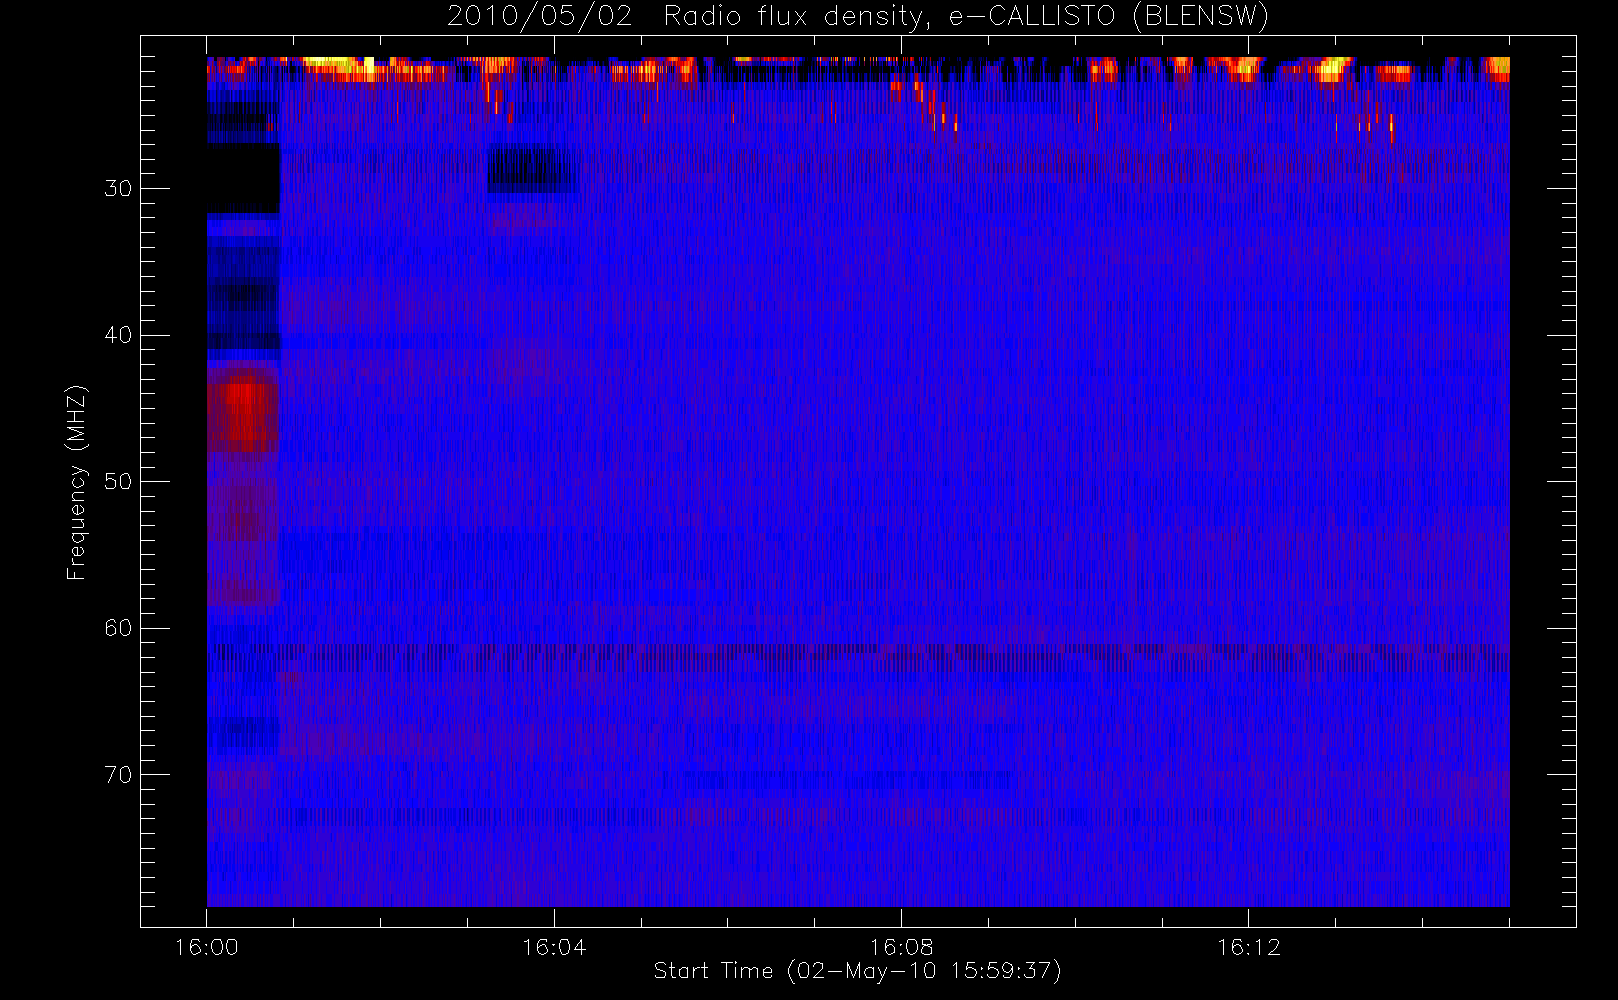Viewport: 1618px width, 1000px height.
Task: Click the 'Start Time (02-May-10 15:59:37)' label
Action: 857,971
